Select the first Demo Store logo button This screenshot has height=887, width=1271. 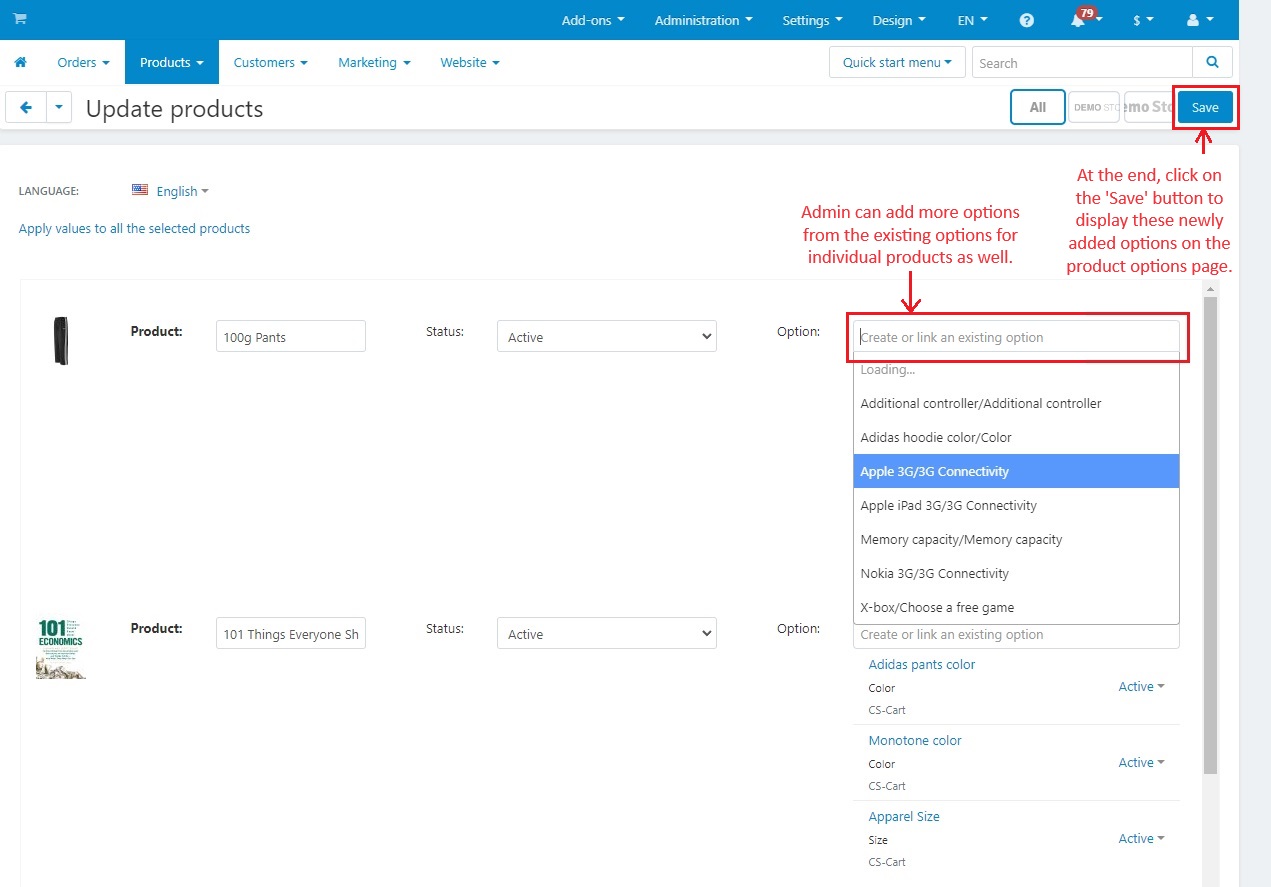(1094, 107)
